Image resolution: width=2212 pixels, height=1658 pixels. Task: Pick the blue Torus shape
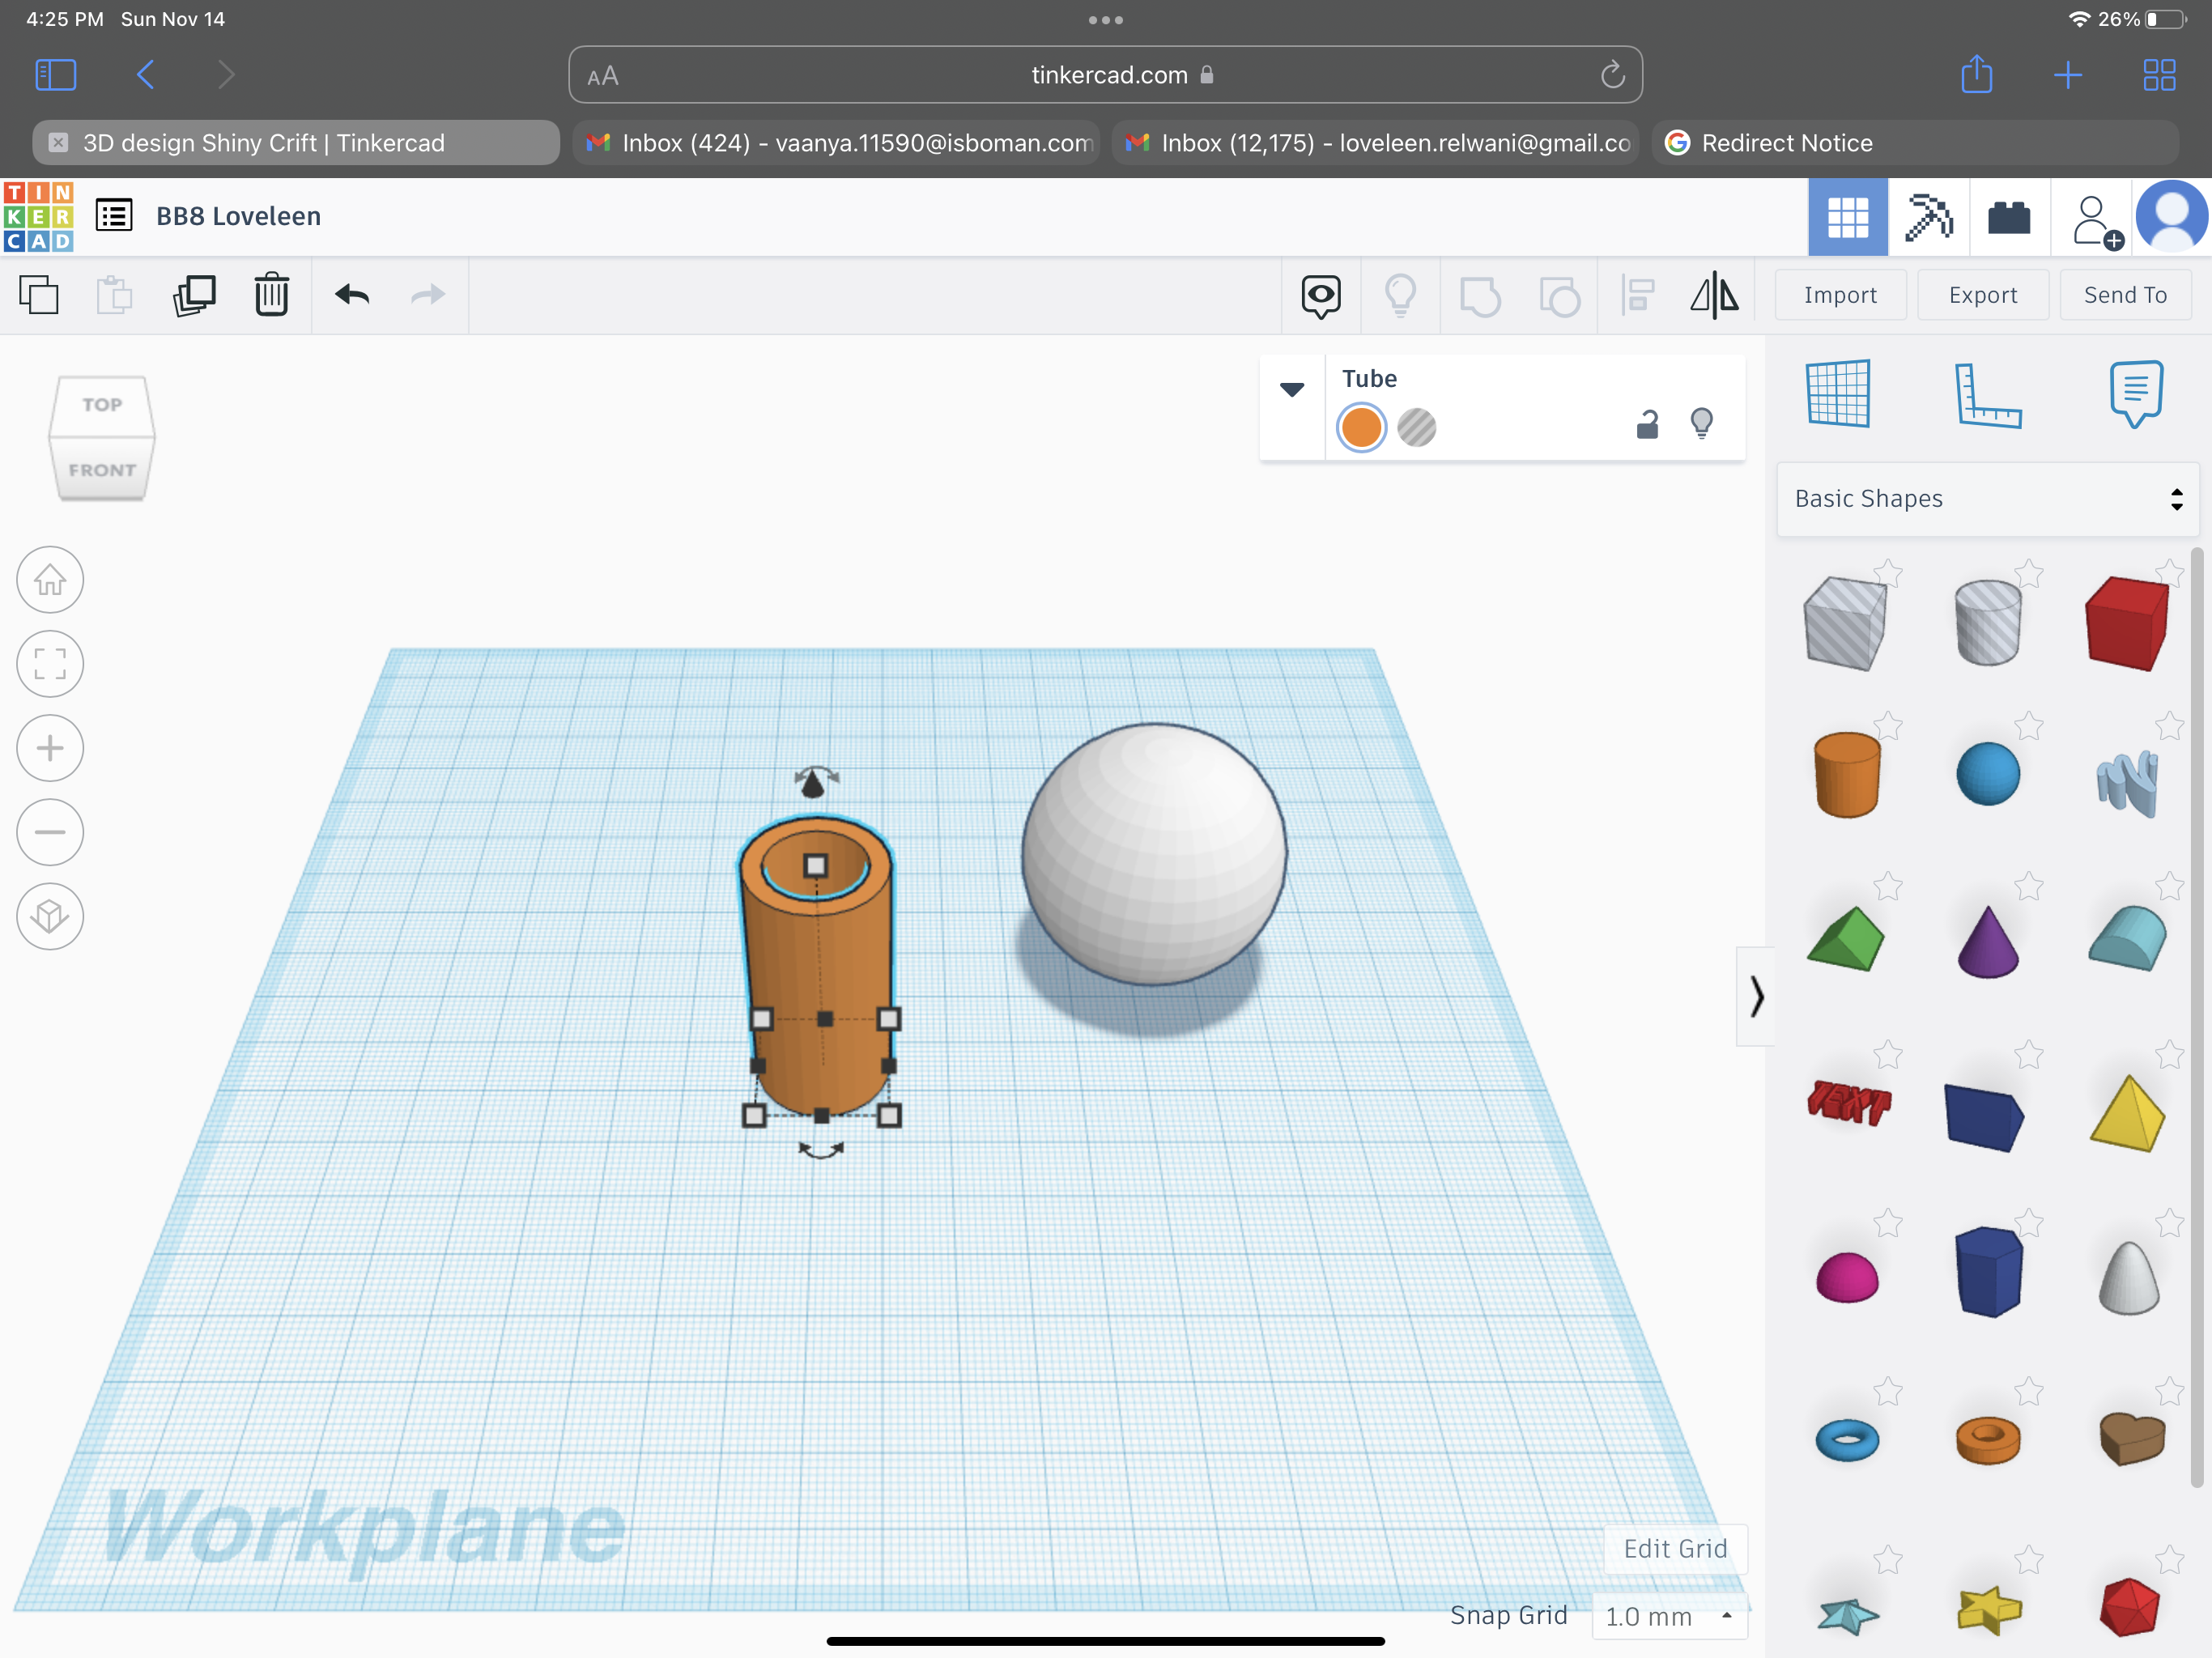pyautogui.click(x=1846, y=1441)
